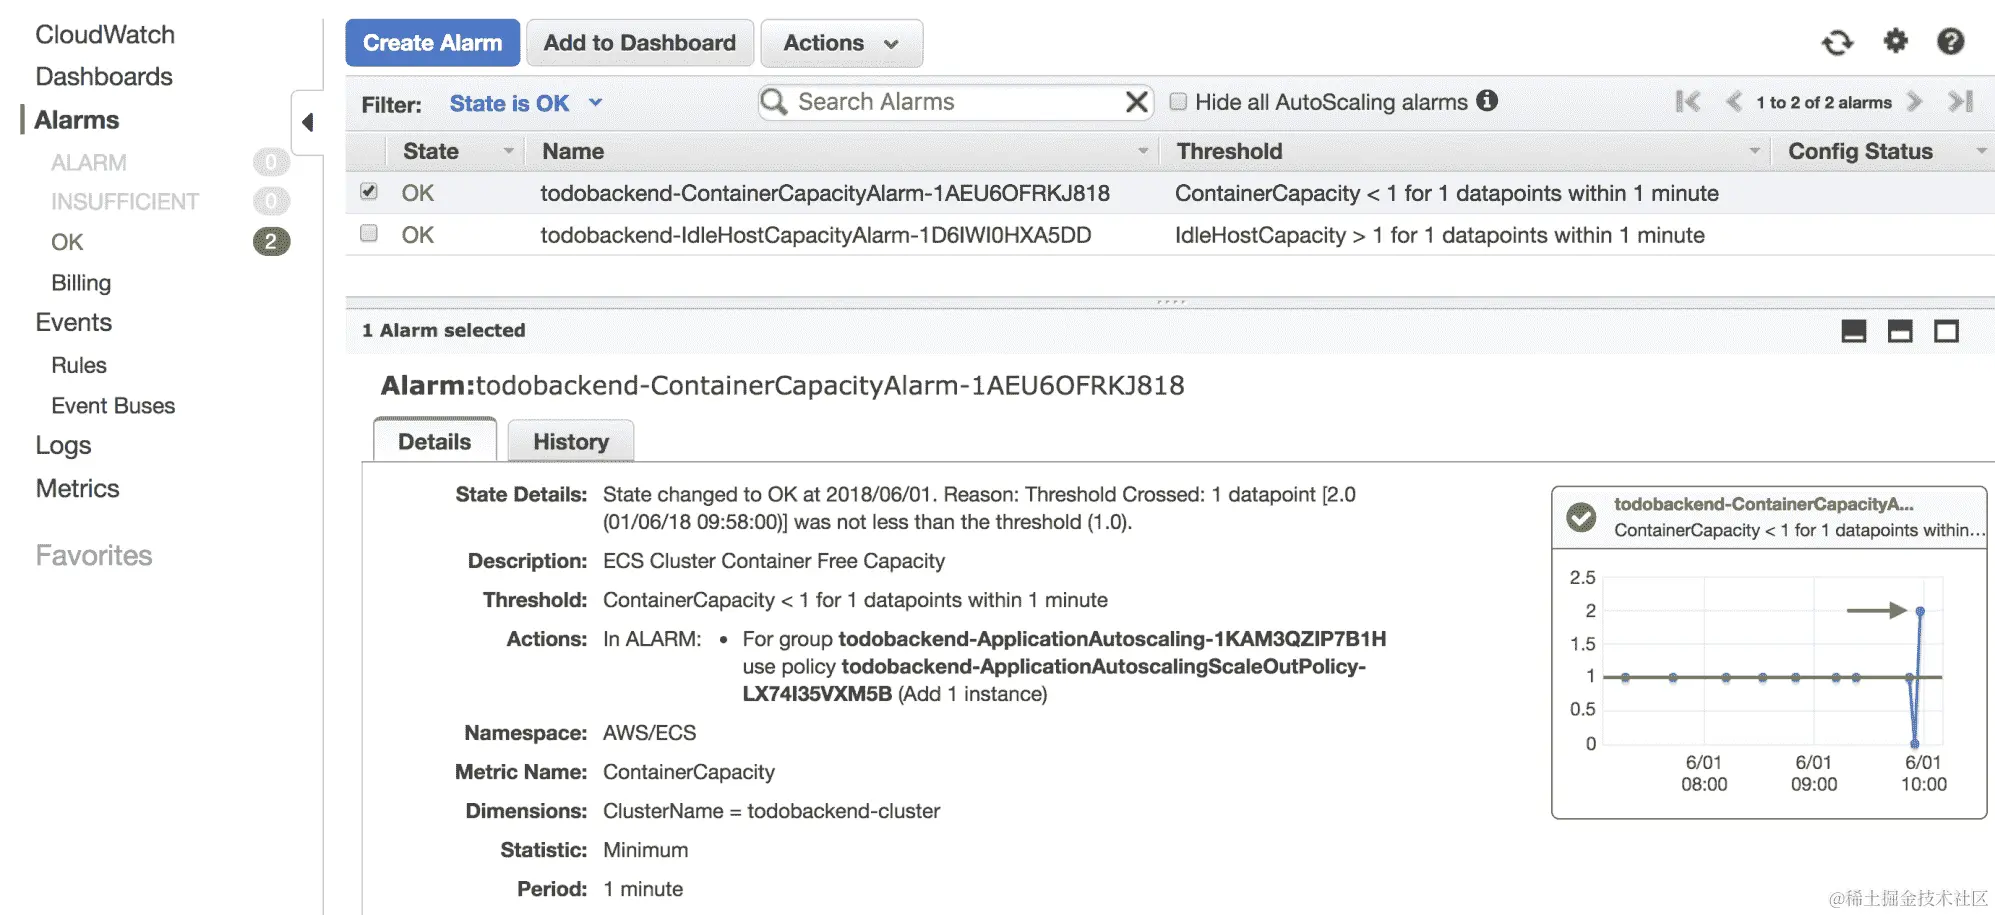Open the Name column dropdown arrow
The image size is (1995, 915).
[x=1142, y=151]
